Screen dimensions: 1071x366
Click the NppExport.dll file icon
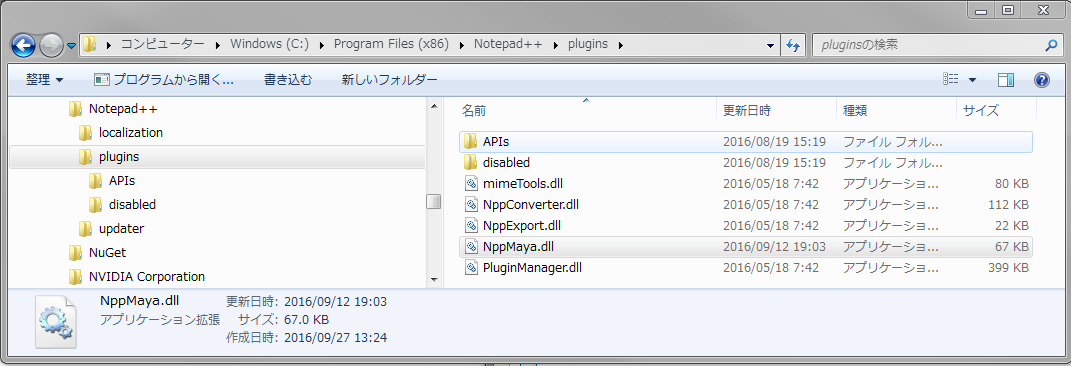(x=471, y=225)
